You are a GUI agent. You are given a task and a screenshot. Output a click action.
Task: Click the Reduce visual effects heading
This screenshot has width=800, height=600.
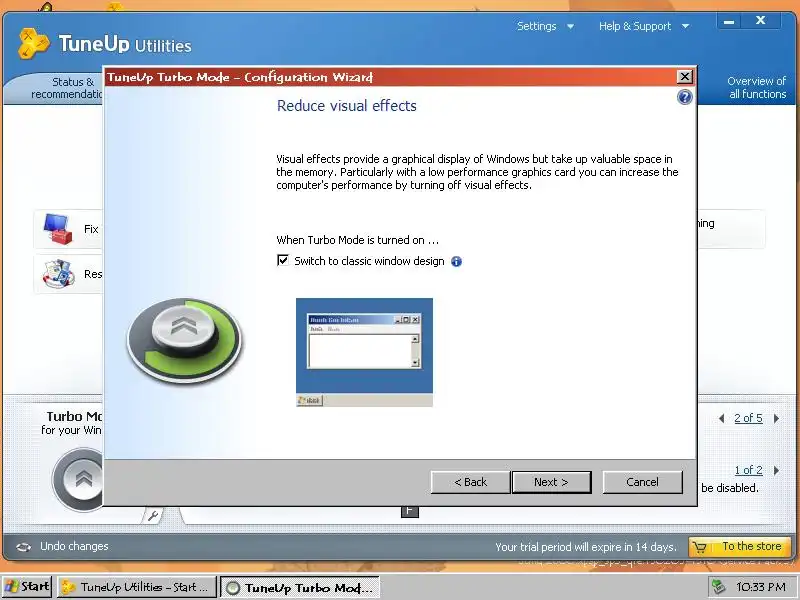(x=346, y=106)
